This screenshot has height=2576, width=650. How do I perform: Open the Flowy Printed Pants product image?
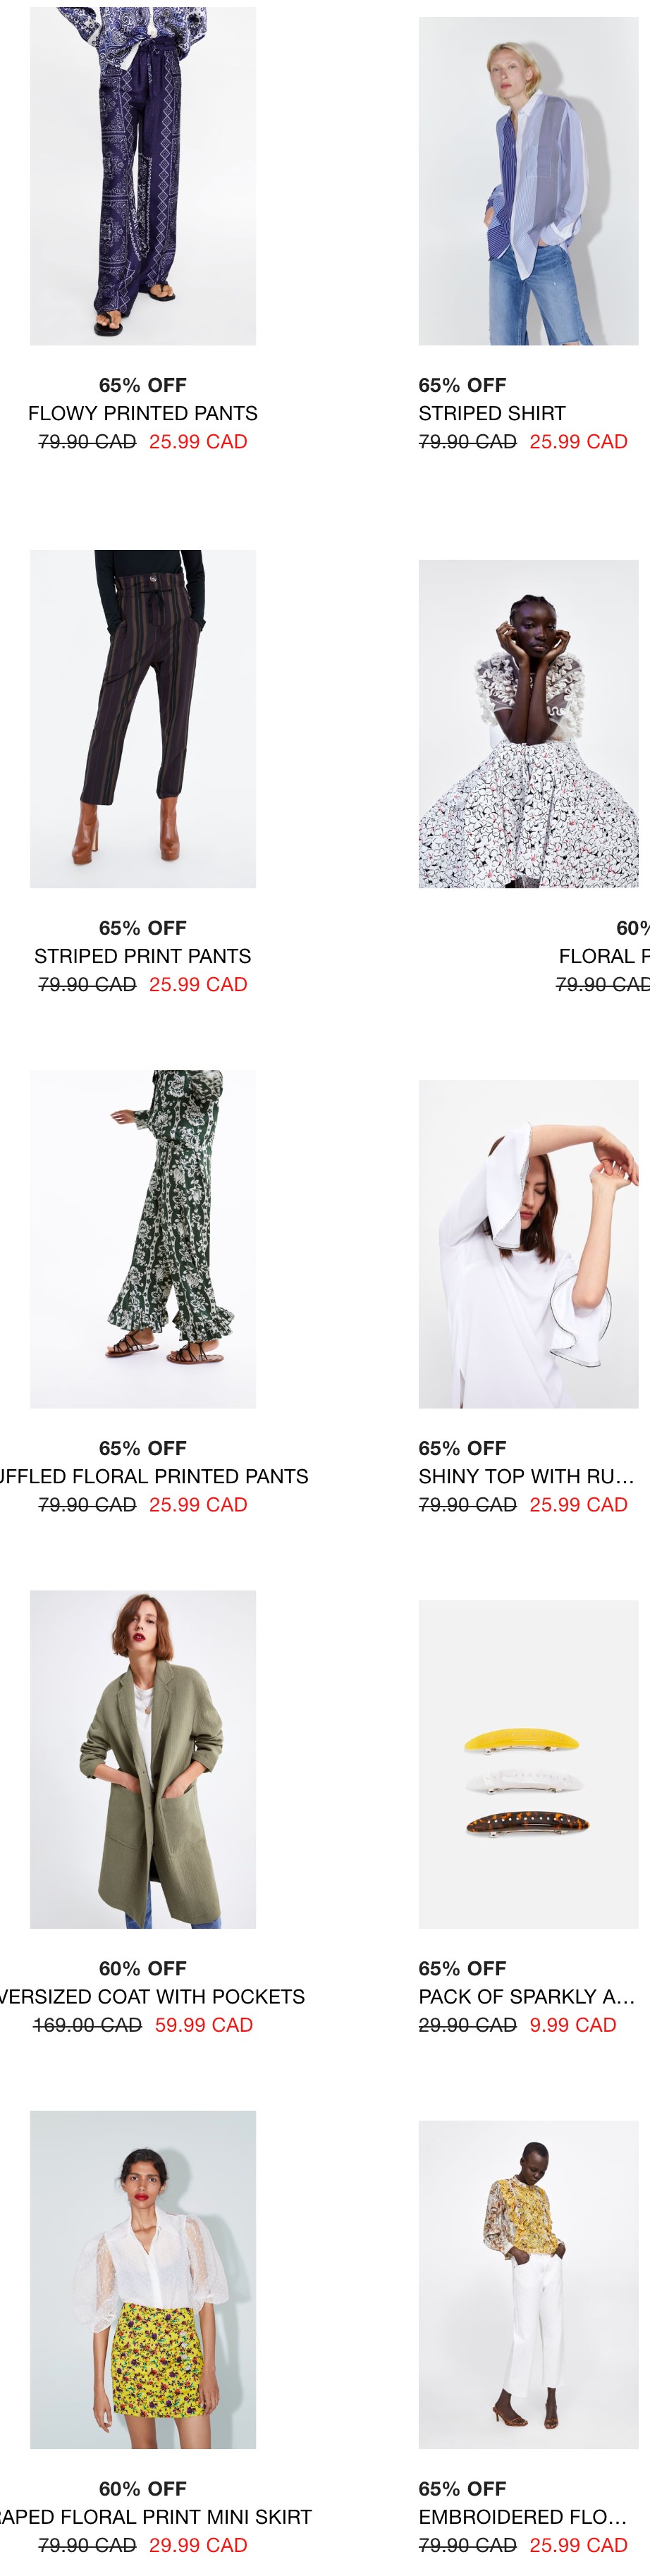coord(143,176)
